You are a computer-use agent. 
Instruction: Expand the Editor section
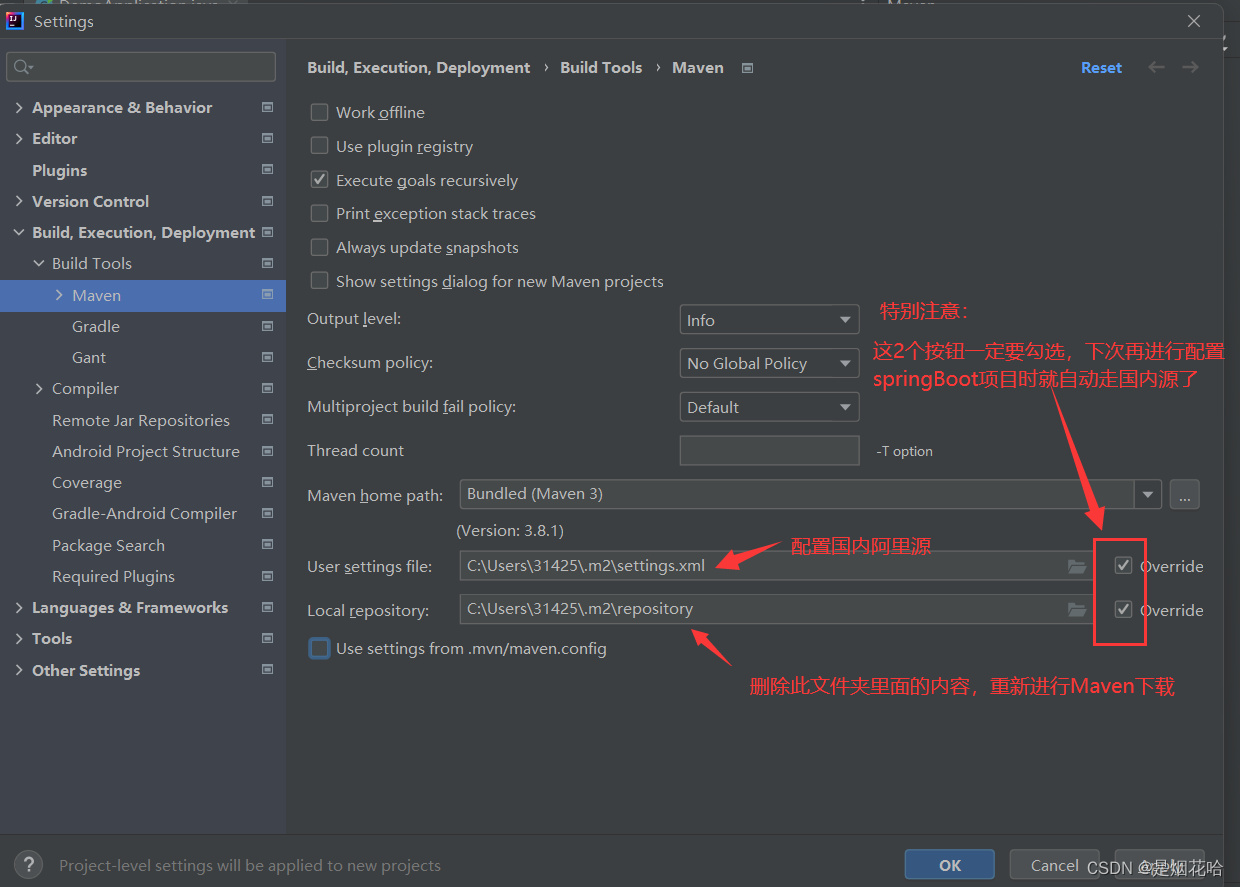19,138
